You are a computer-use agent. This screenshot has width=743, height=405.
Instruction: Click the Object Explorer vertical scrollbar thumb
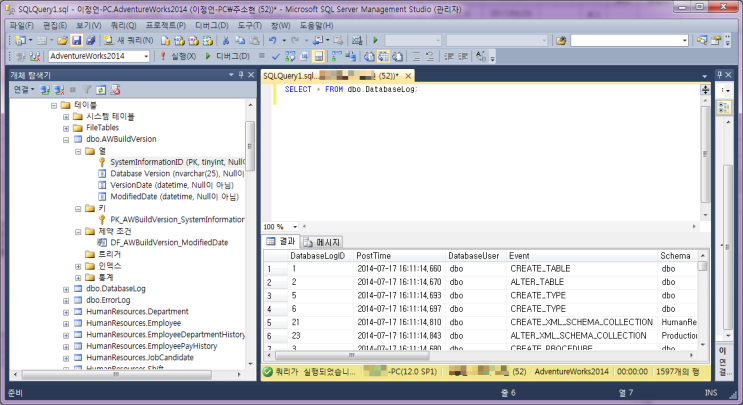tap(250, 146)
